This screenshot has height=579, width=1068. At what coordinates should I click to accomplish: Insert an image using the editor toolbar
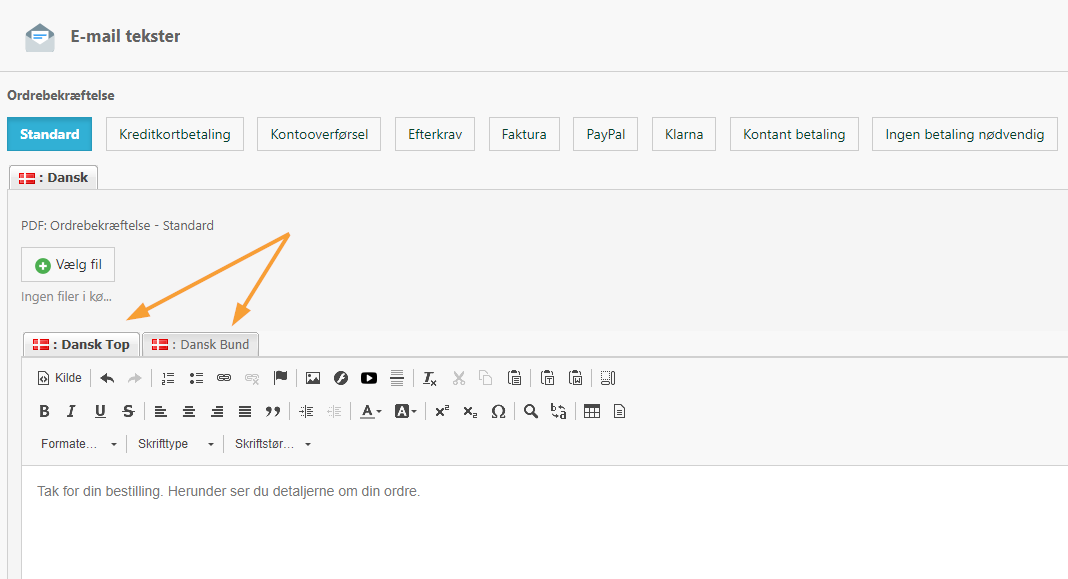point(313,378)
